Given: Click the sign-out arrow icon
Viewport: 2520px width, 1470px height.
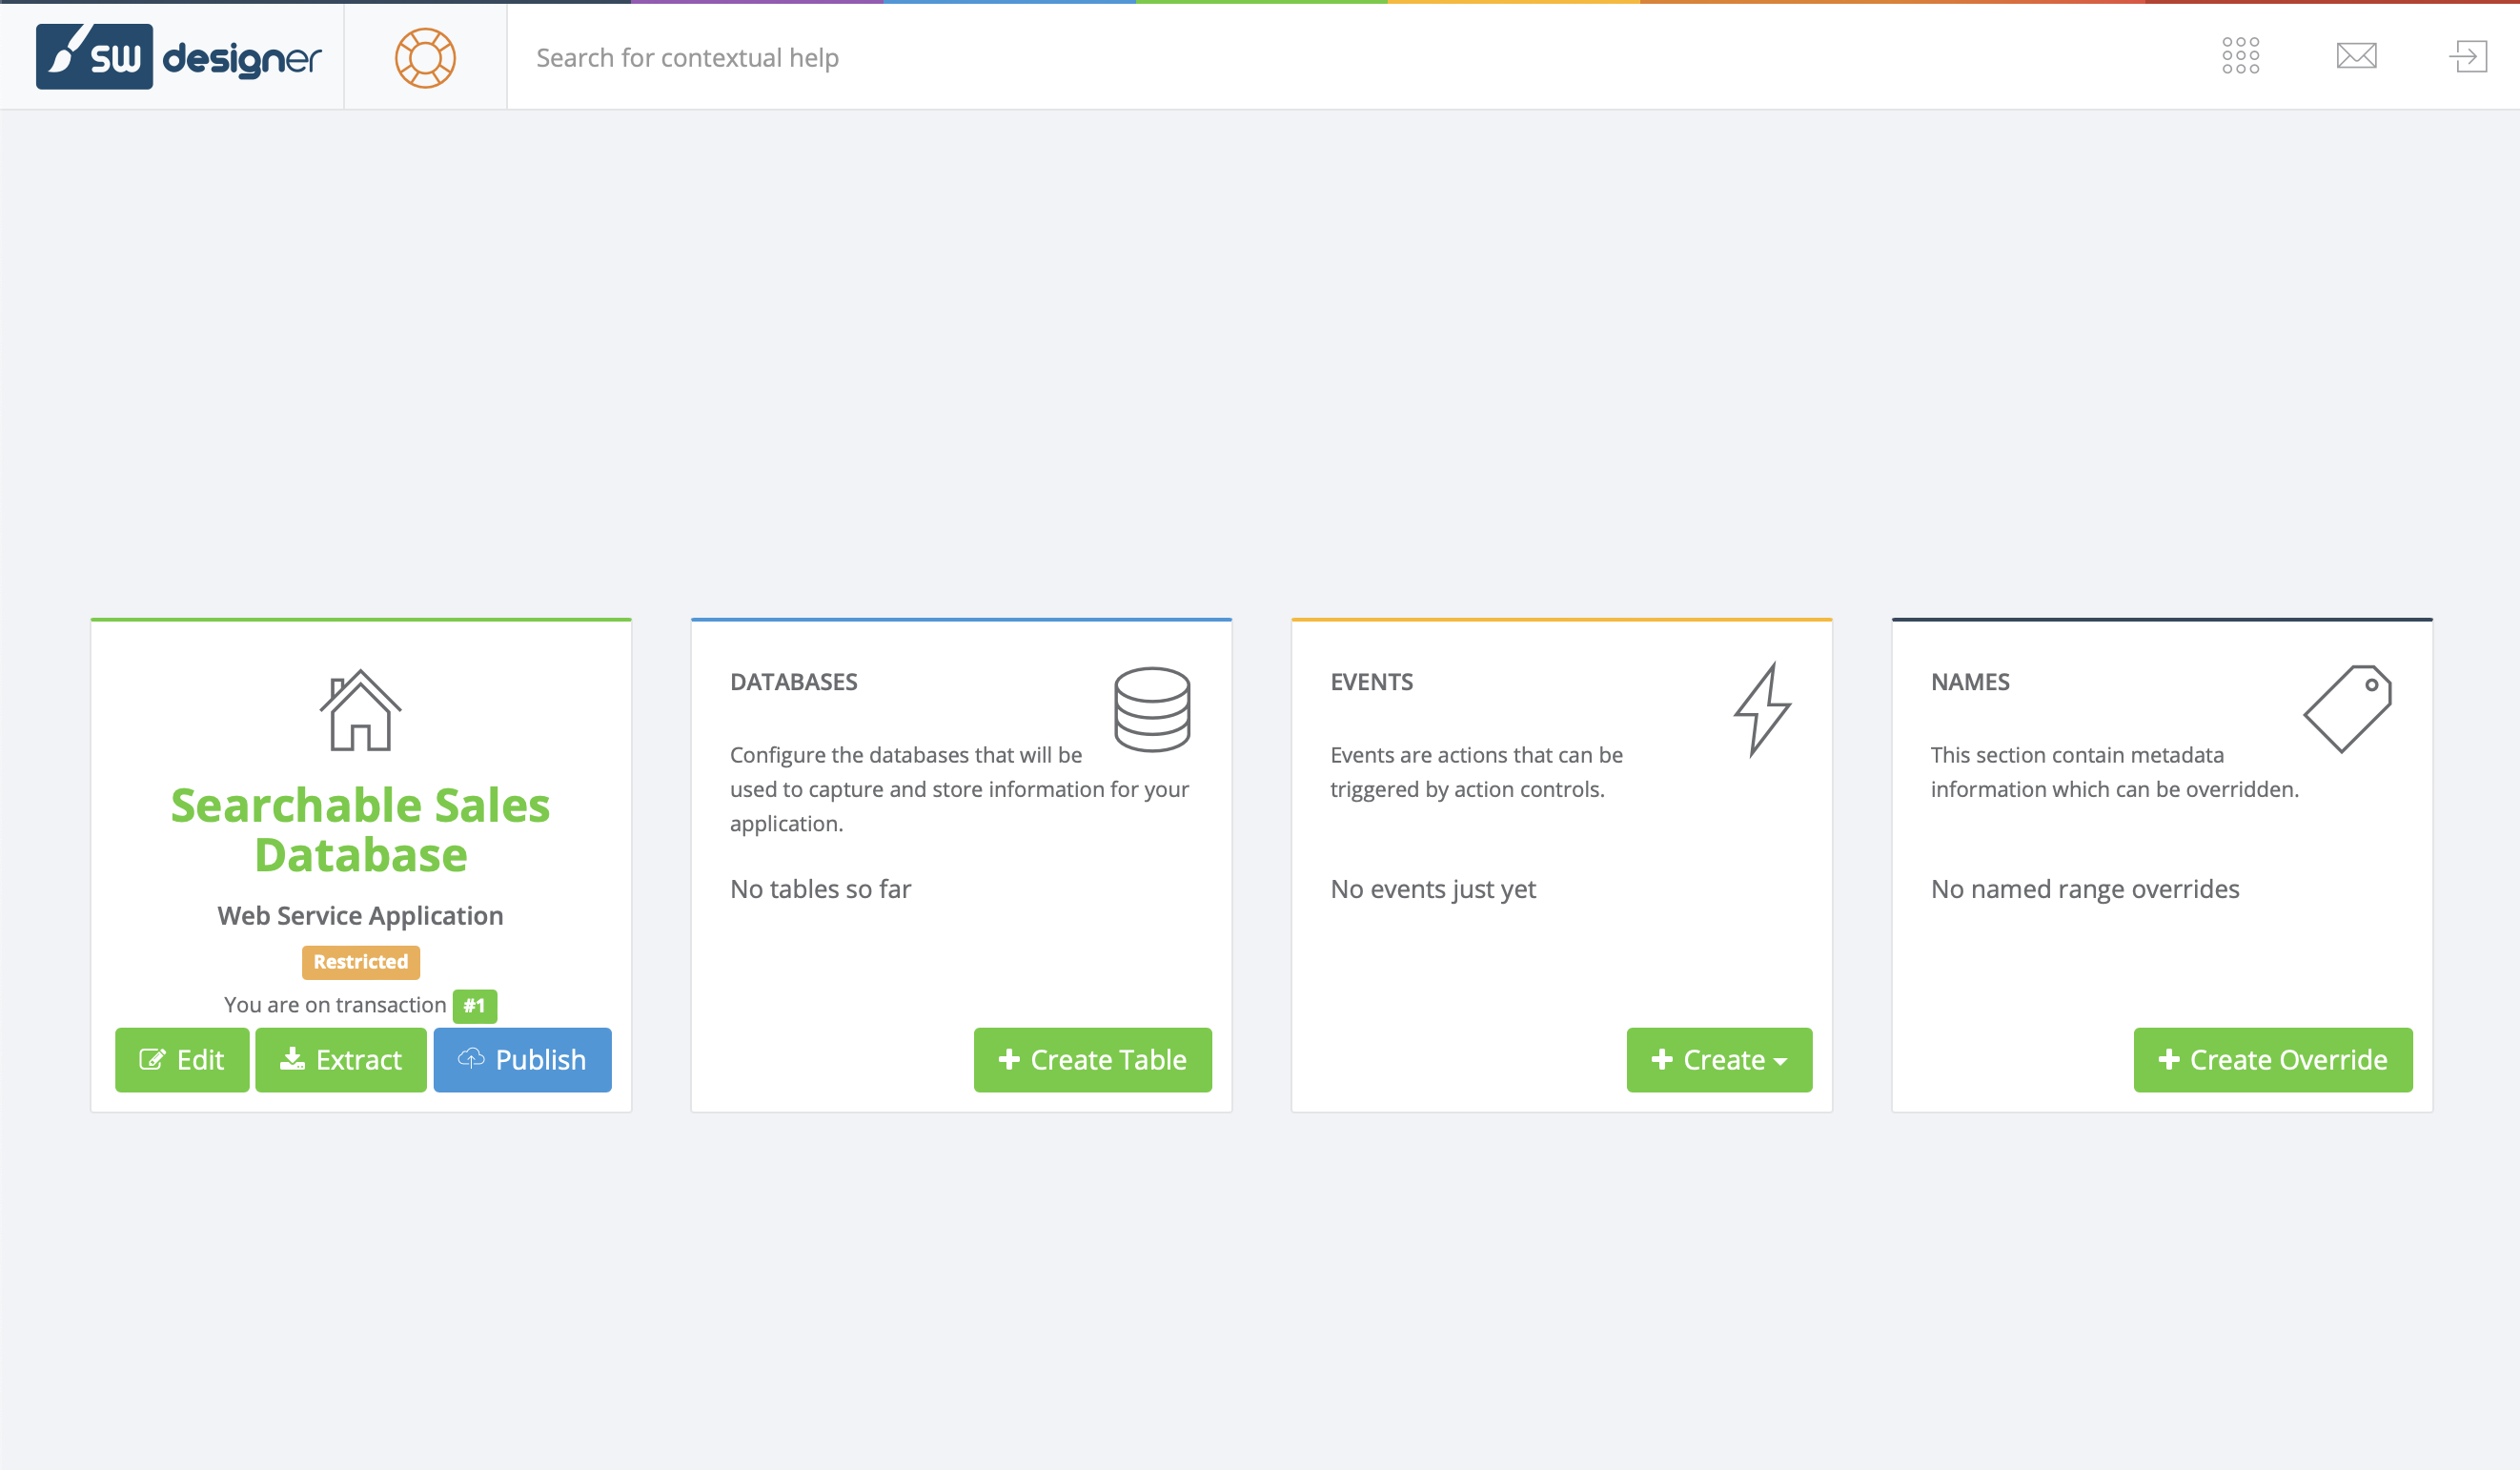Looking at the screenshot, I should (x=2468, y=56).
